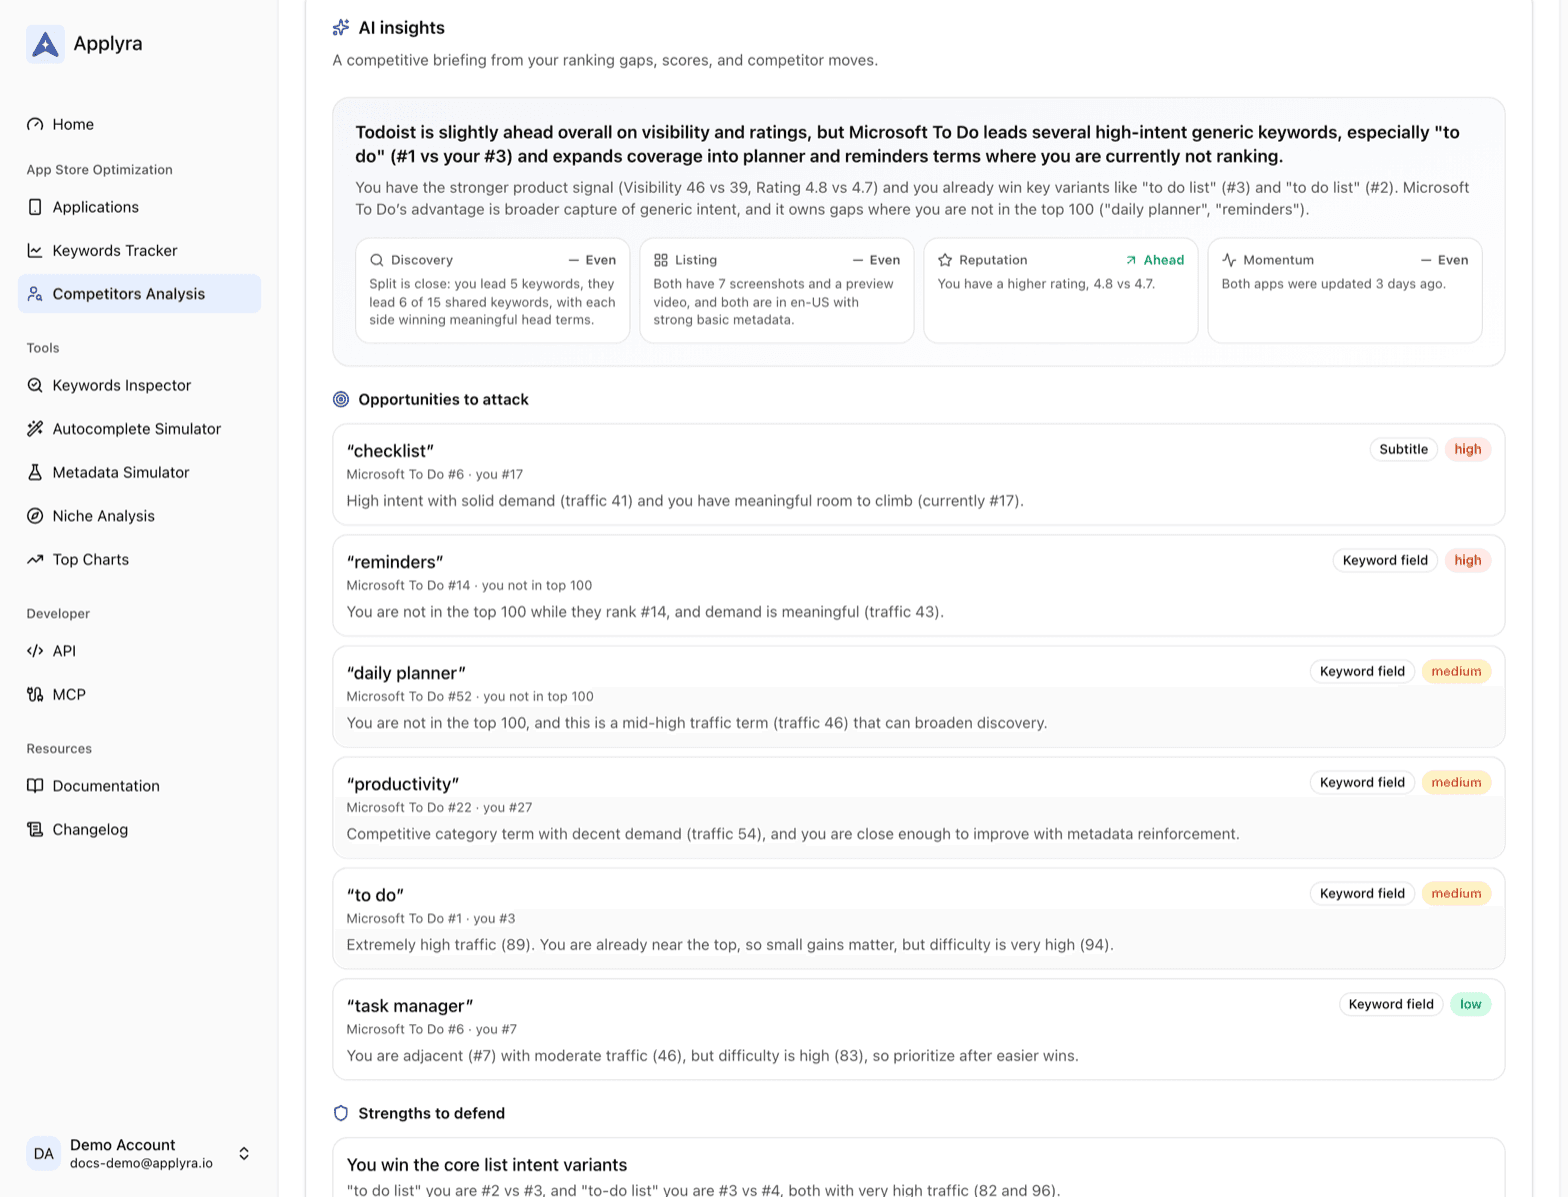The width and height of the screenshot is (1568, 1197).
Task: Select the Discovery insight card
Action: click(x=492, y=290)
